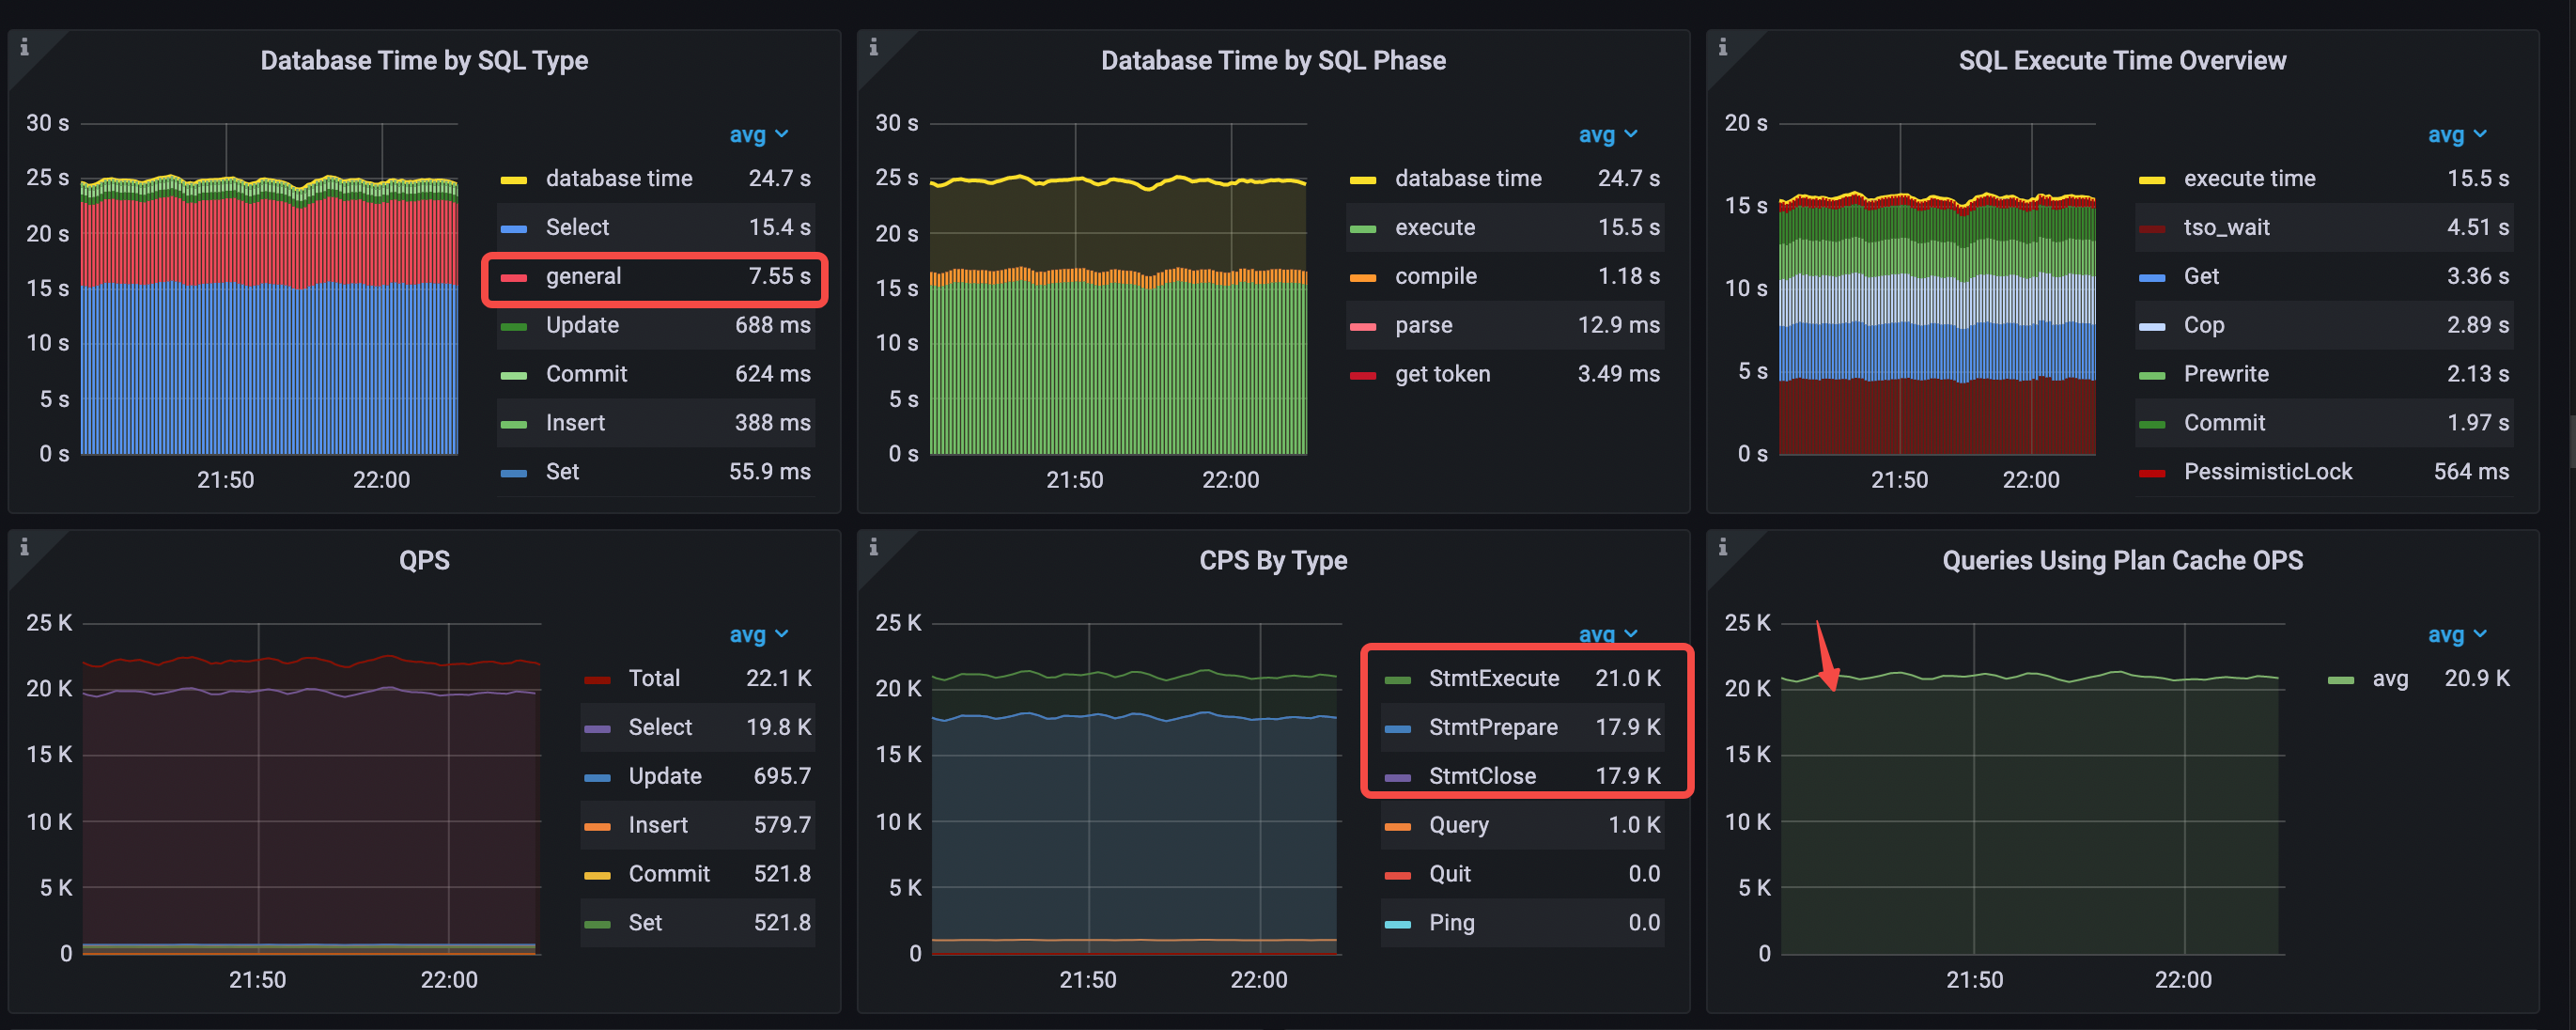Screen dimensions: 2576x1030
Task: Open the panel menu from the QPS title
Action: [x=424, y=560]
